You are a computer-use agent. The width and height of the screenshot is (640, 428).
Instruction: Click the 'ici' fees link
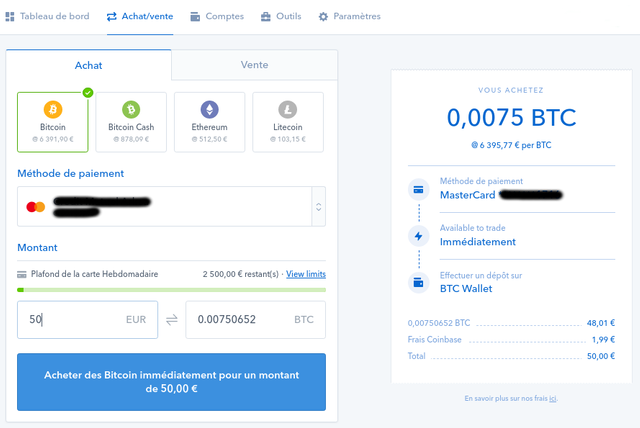point(553,399)
